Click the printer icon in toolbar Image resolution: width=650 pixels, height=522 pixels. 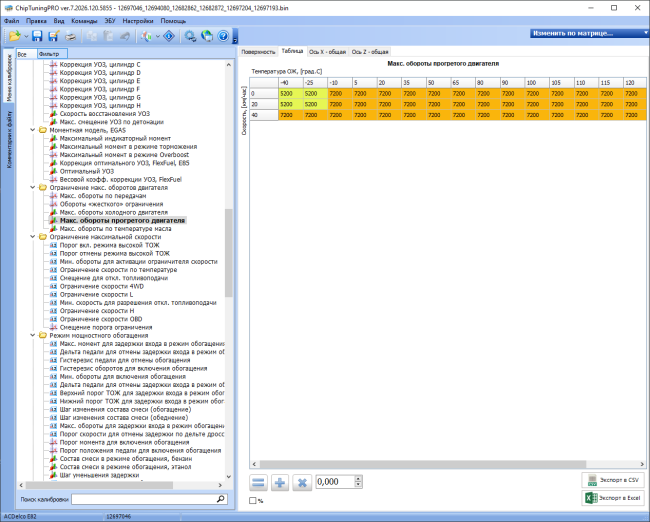pyautogui.click(x=70, y=36)
